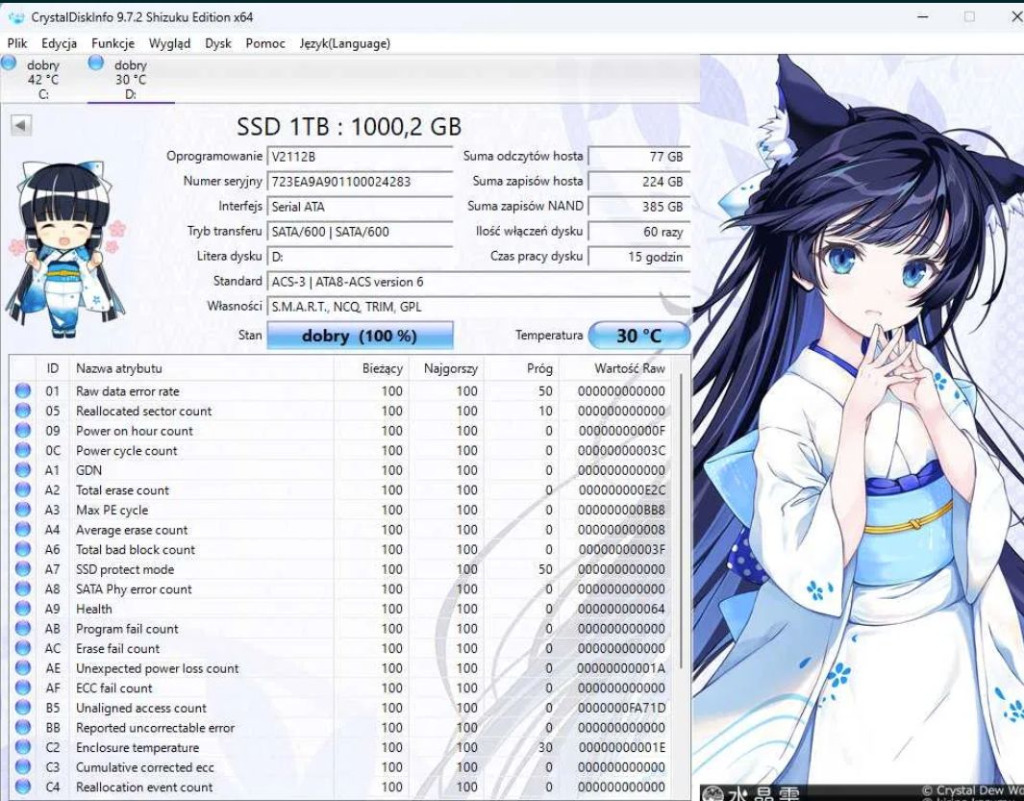Click the status icon for Power on hour count
Screen dimensions: 1024x801
23,430
